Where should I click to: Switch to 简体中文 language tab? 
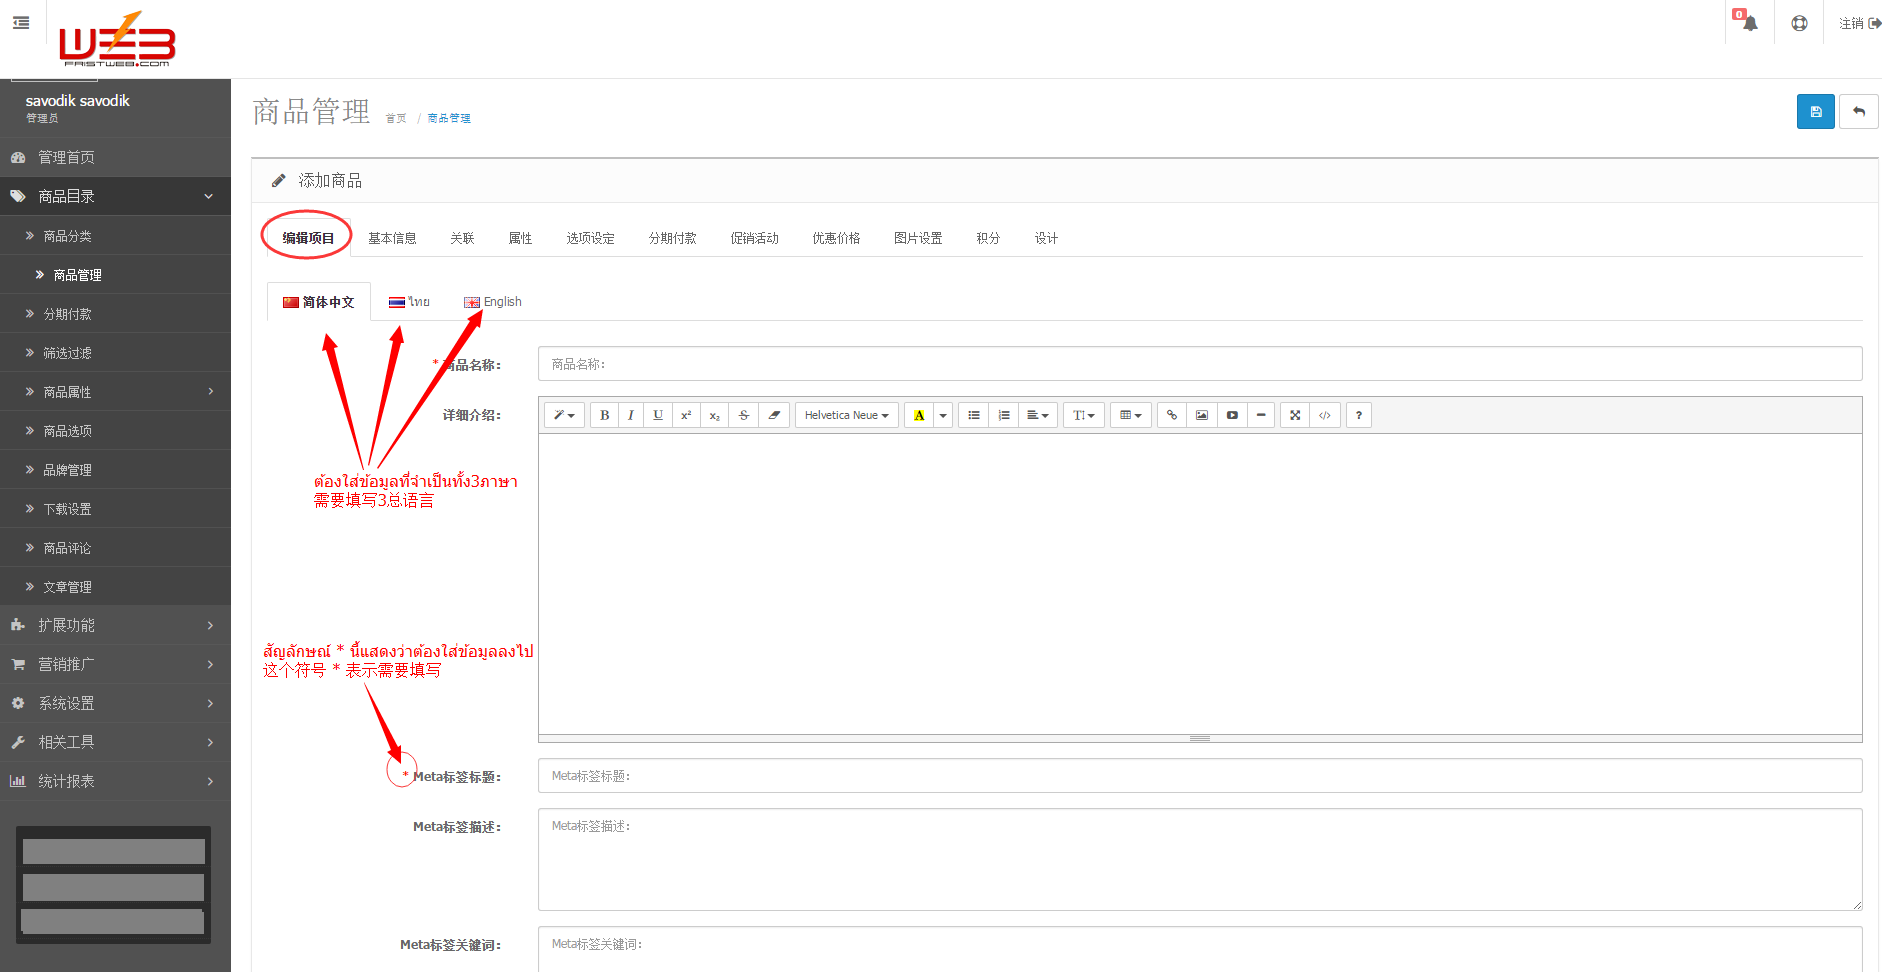(319, 302)
